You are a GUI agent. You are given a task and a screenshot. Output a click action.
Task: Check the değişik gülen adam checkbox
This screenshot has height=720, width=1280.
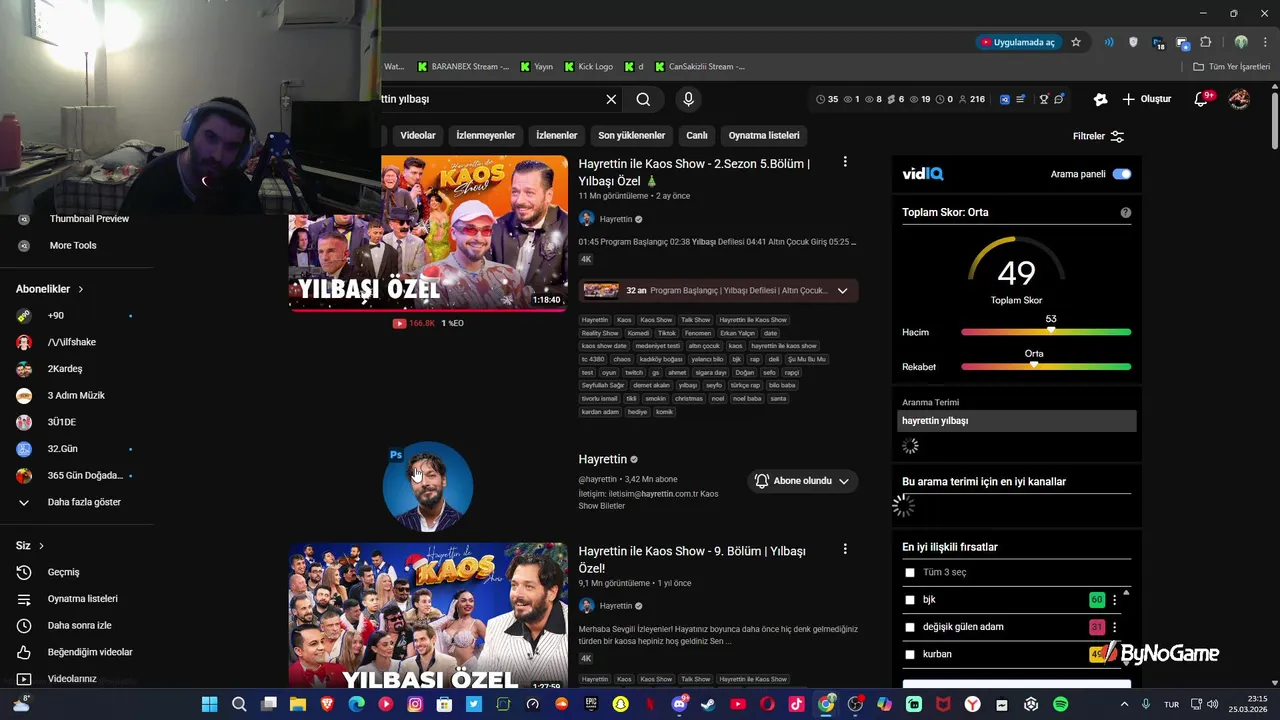pos(910,627)
